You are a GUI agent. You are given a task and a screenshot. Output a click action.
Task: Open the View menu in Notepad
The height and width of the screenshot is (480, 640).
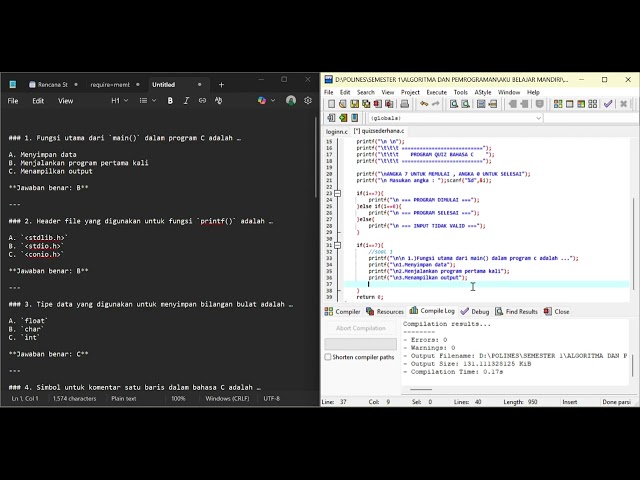[65, 101]
